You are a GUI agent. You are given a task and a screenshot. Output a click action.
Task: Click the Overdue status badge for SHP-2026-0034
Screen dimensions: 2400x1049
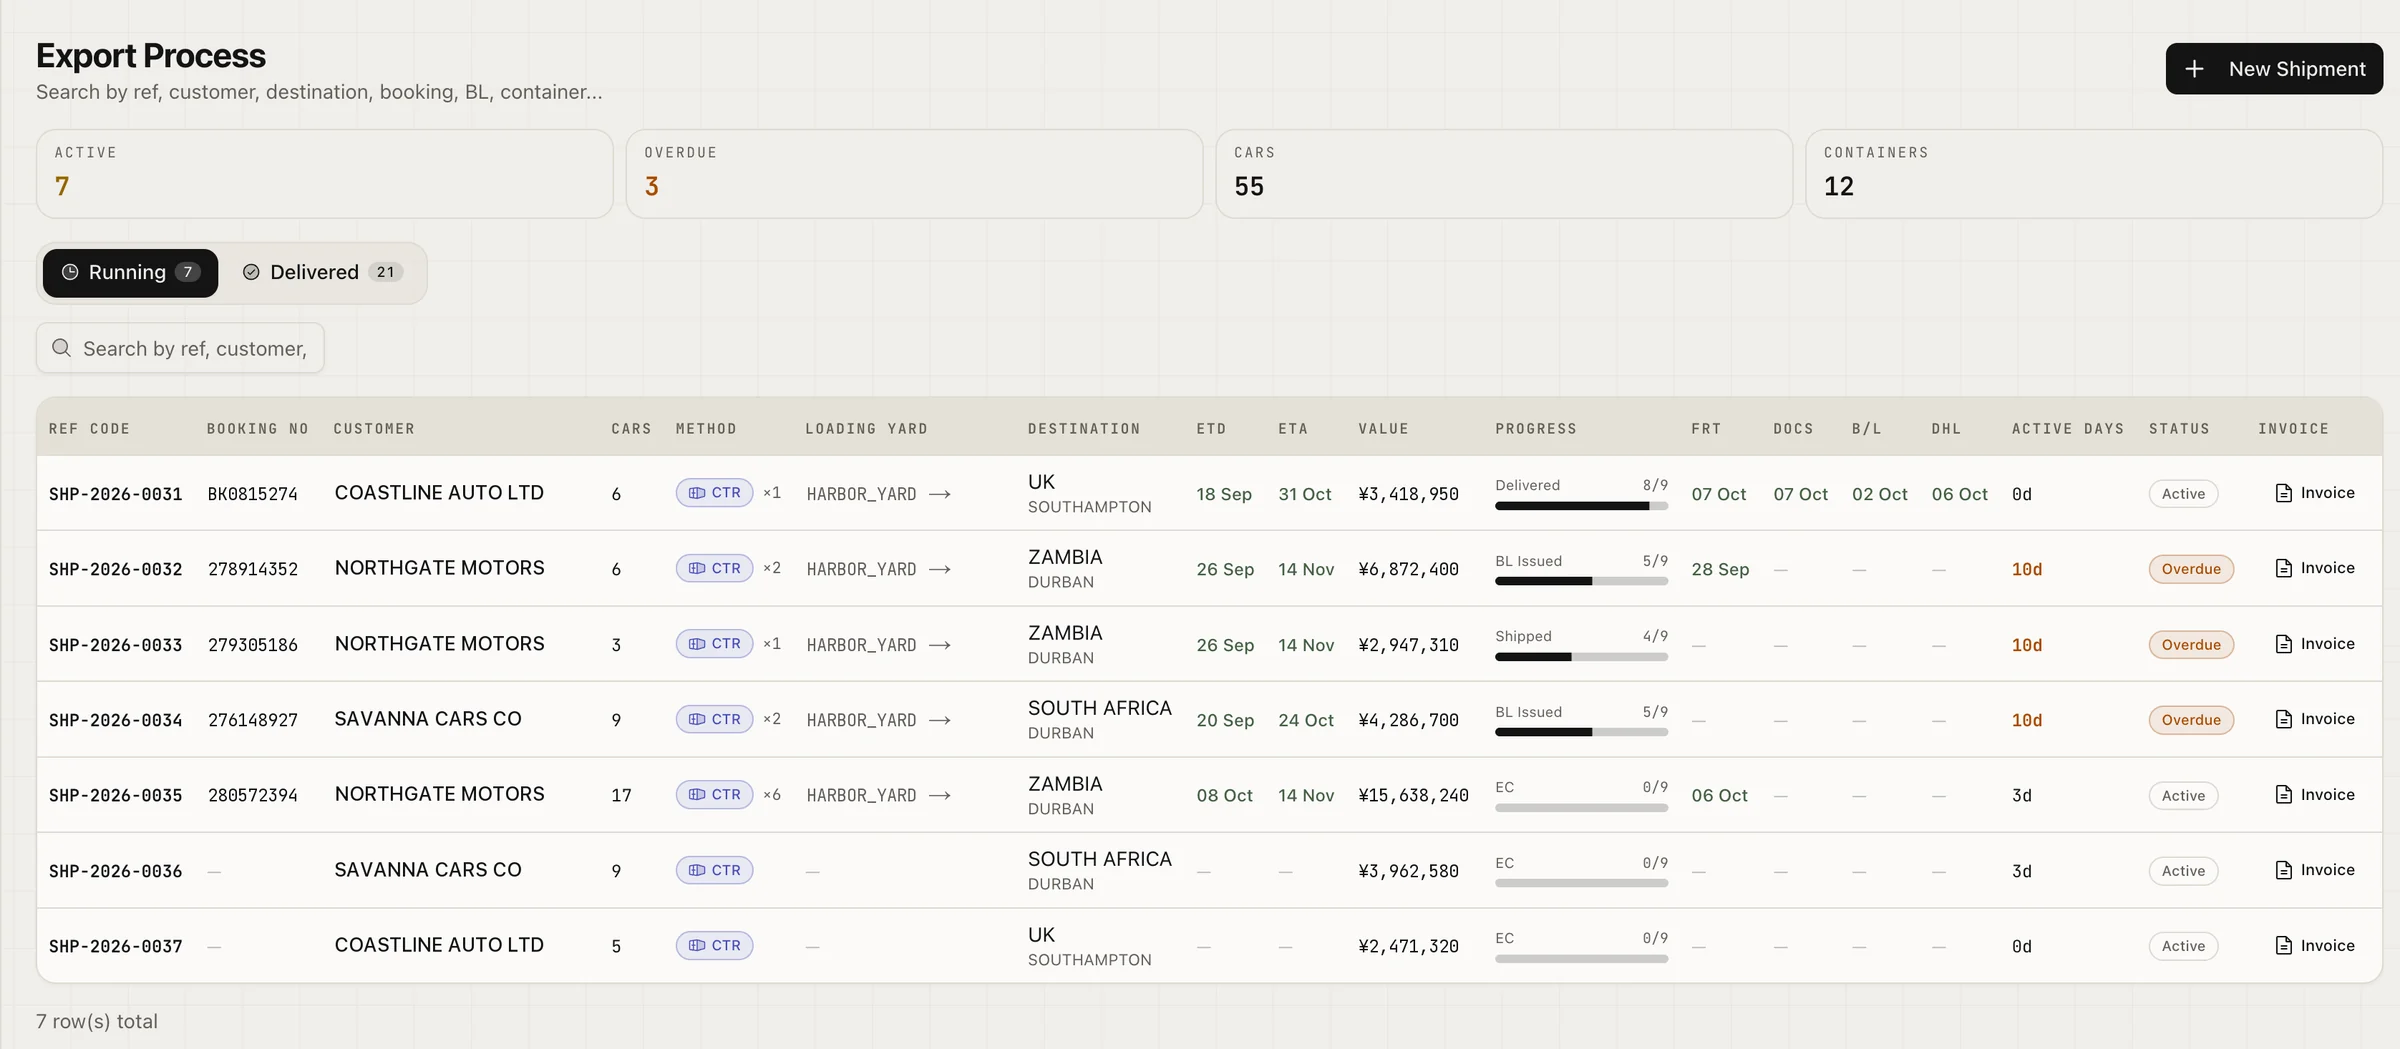pos(2191,720)
